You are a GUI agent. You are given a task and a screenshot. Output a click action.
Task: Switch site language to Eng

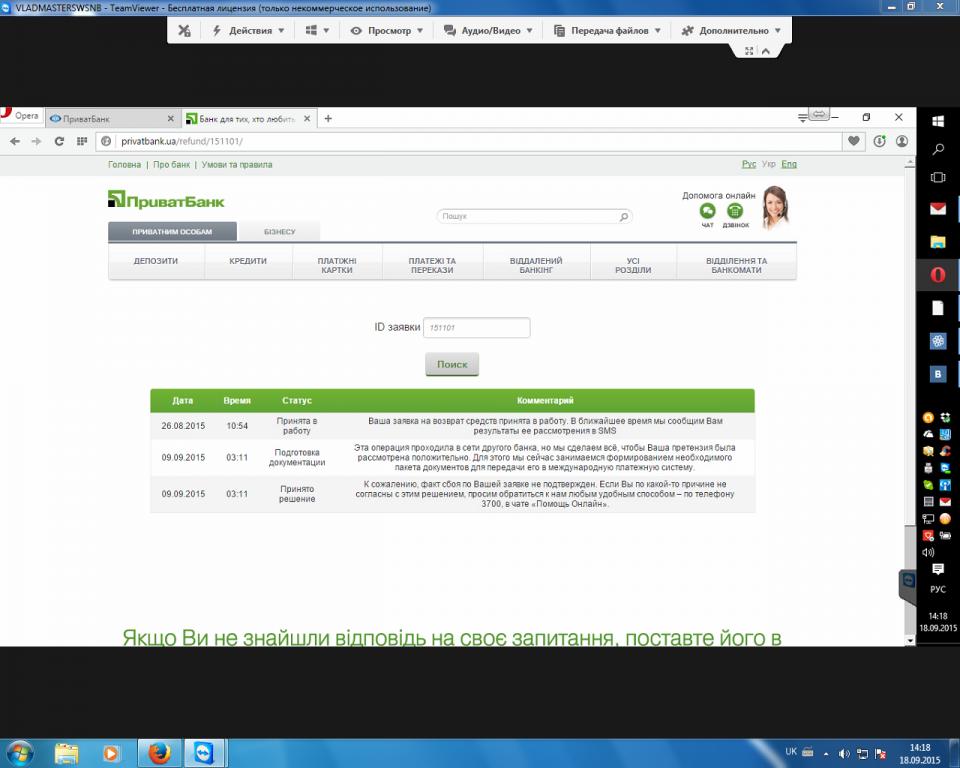pyautogui.click(x=789, y=164)
